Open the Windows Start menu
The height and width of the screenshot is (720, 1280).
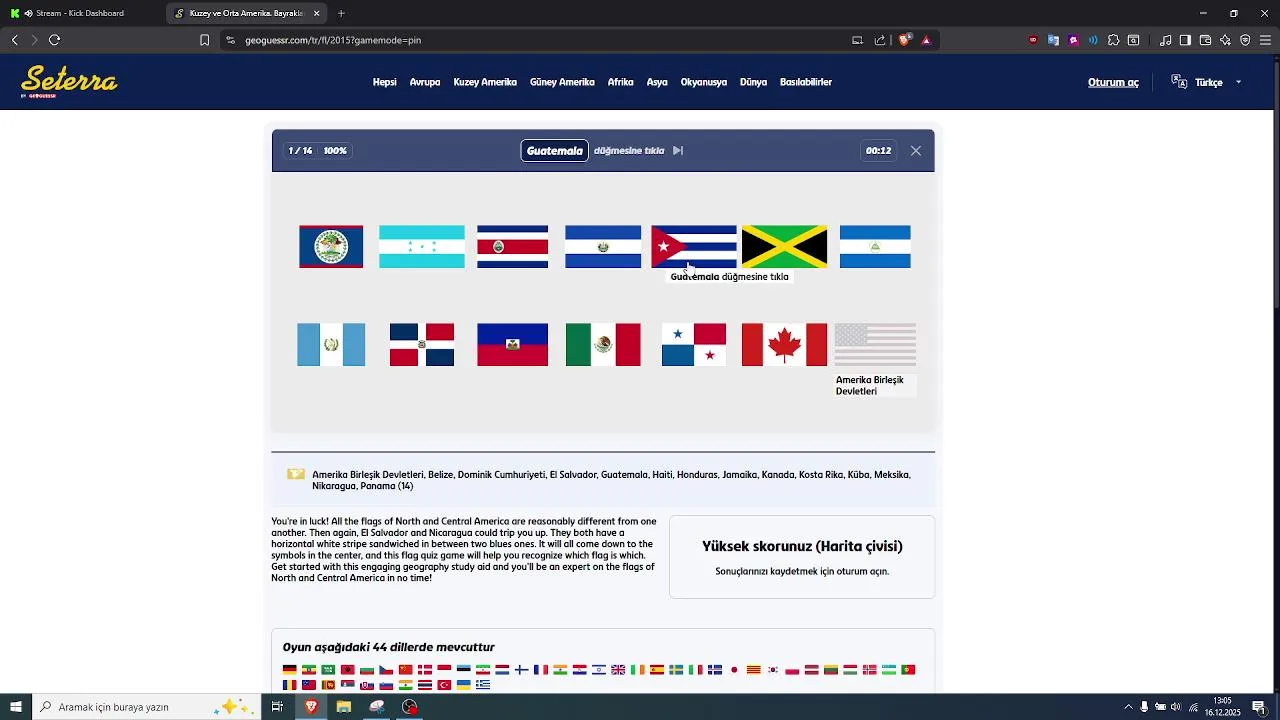(16, 707)
